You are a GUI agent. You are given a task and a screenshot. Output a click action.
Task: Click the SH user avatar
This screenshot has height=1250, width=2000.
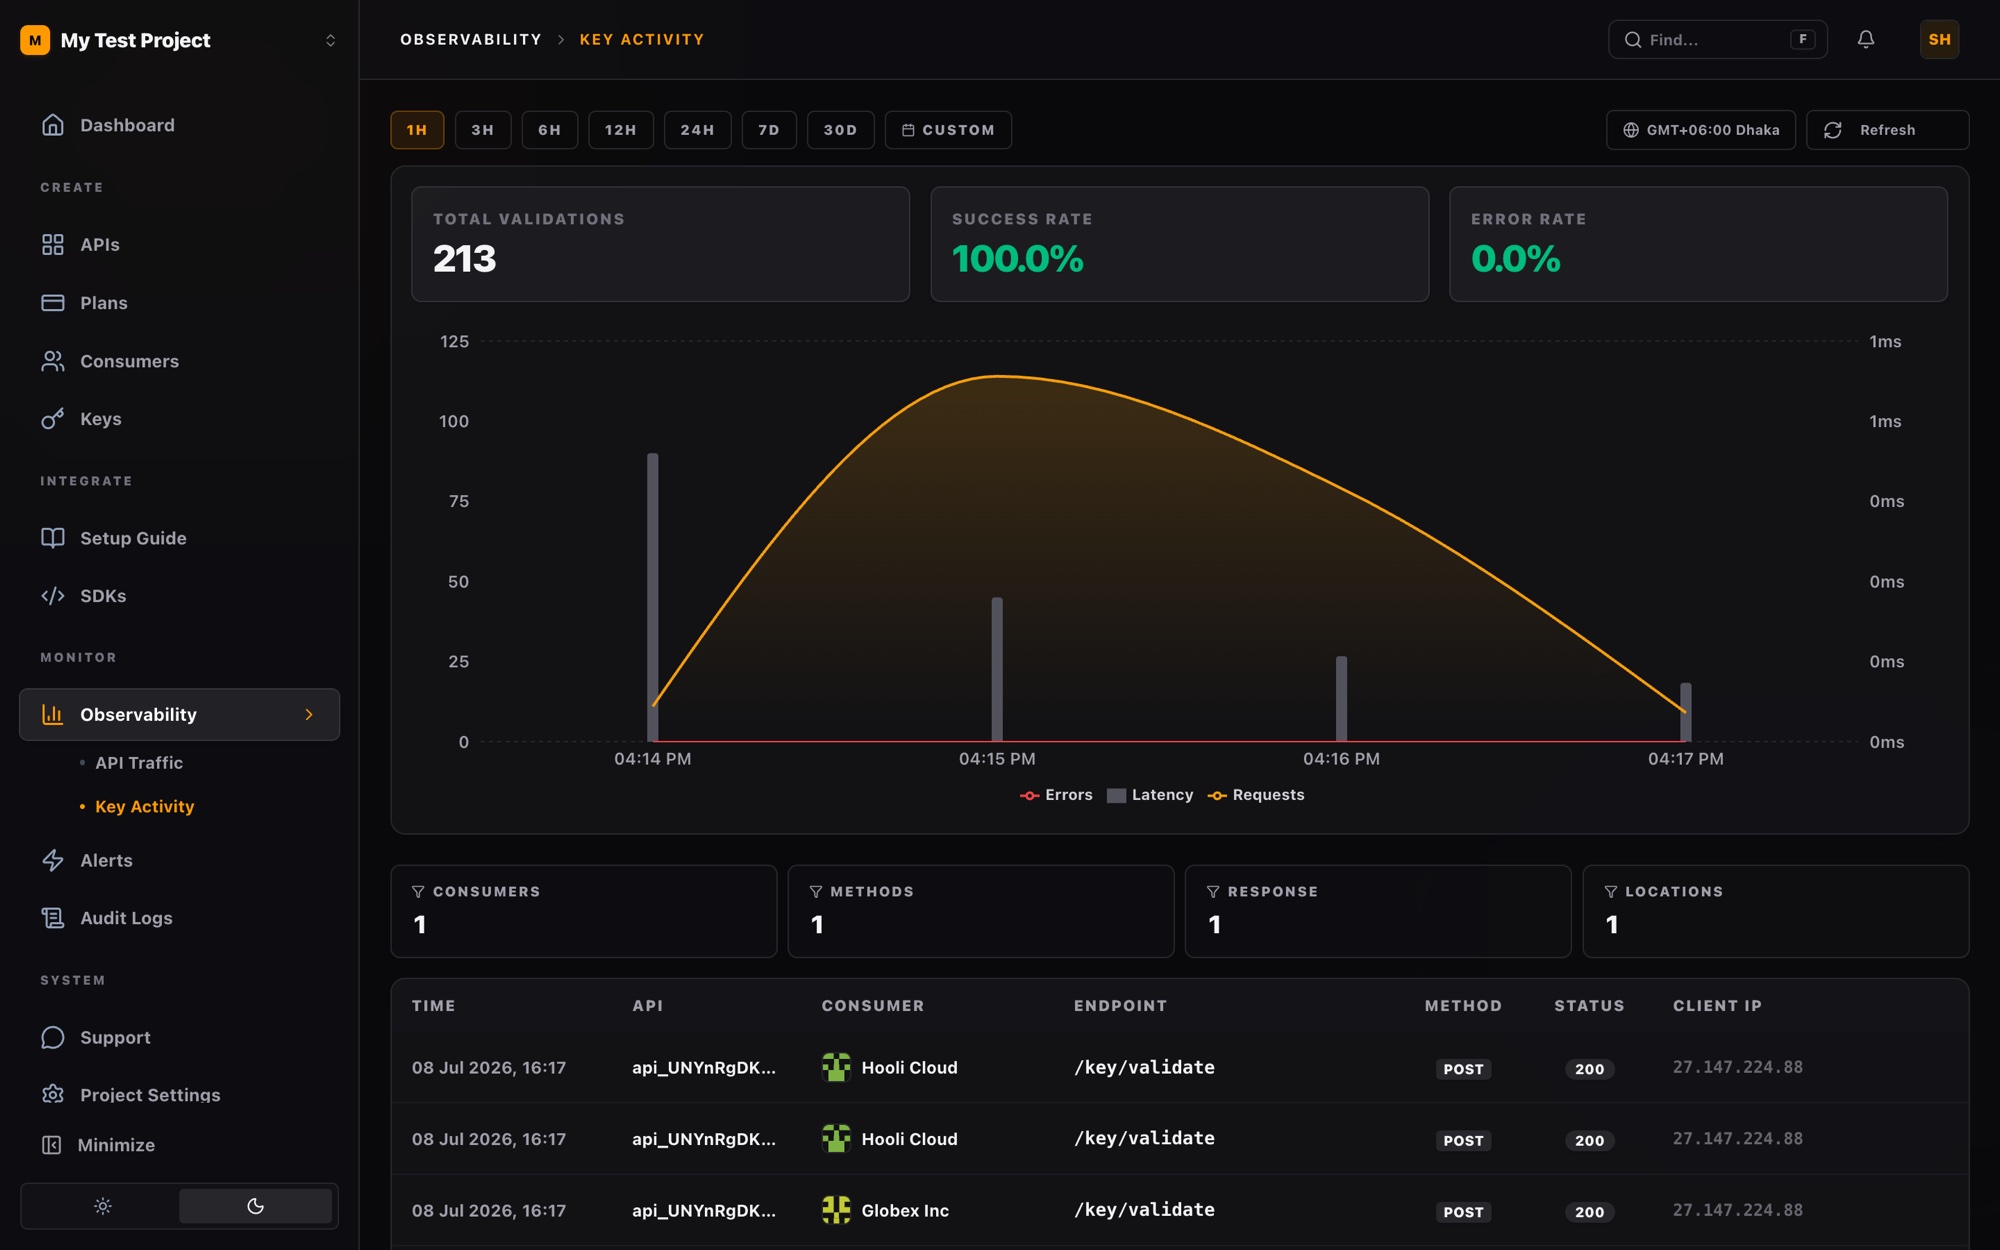click(x=1939, y=40)
